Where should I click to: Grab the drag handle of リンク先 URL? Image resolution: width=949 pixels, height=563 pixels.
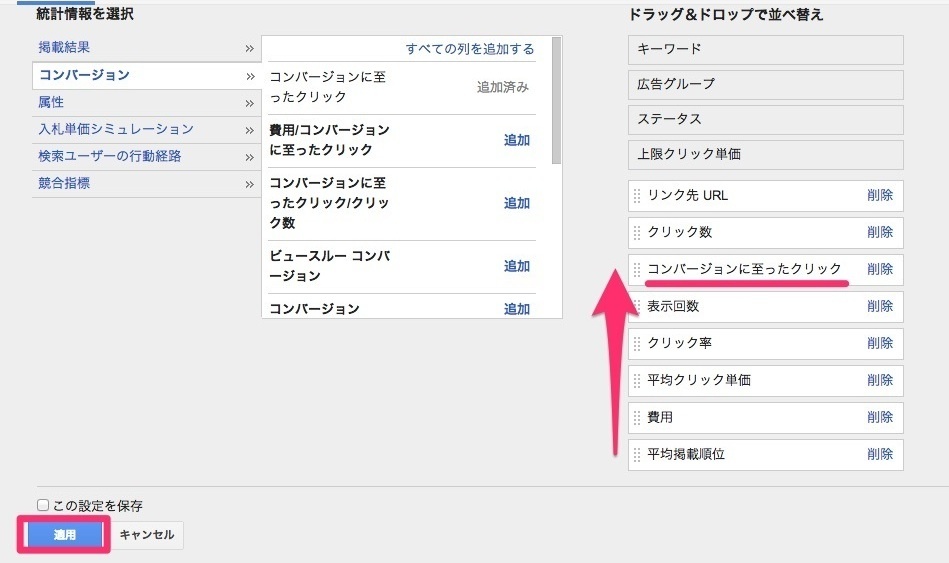coord(637,196)
